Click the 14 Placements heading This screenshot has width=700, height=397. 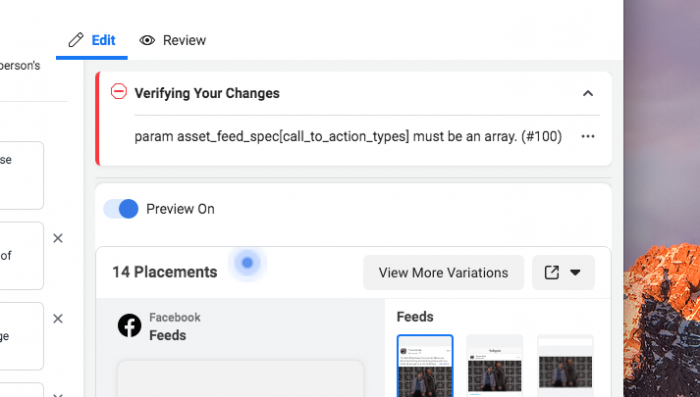click(x=165, y=272)
